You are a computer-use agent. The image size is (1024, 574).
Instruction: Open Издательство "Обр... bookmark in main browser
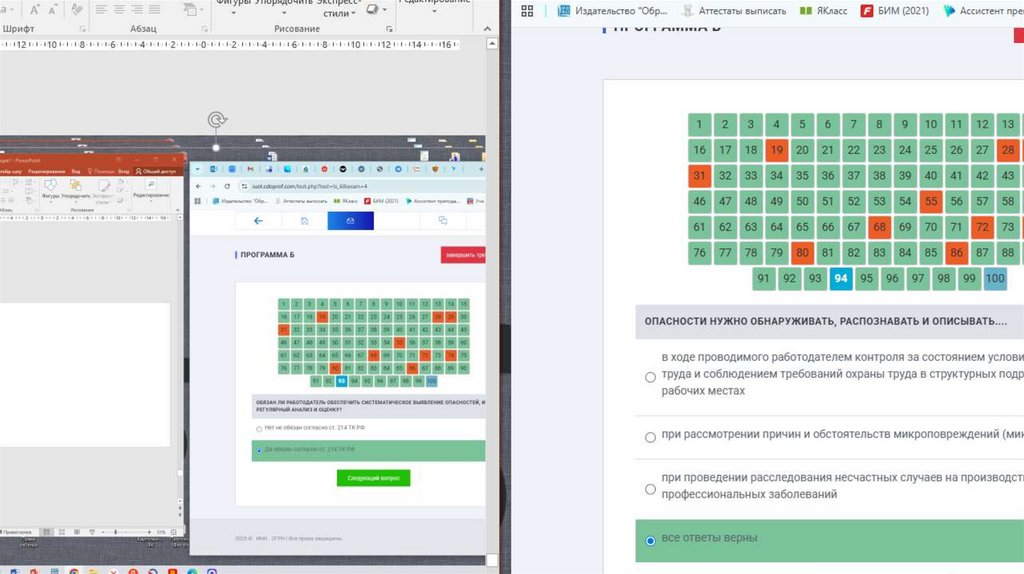pyautogui.click(x=613, y=10)
